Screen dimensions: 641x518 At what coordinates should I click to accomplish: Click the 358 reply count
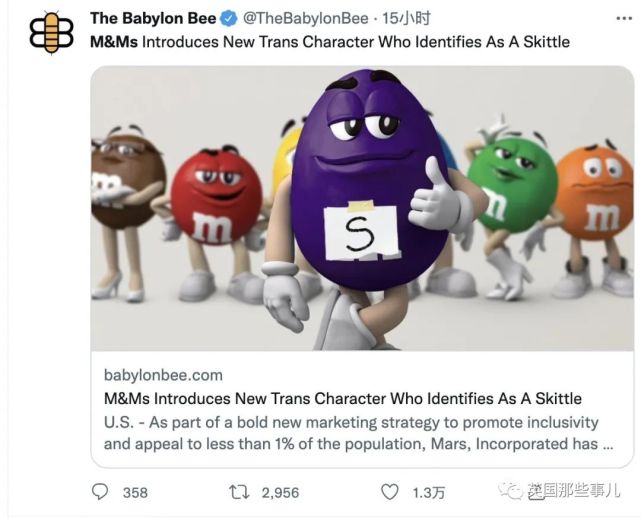coord(134,492)
